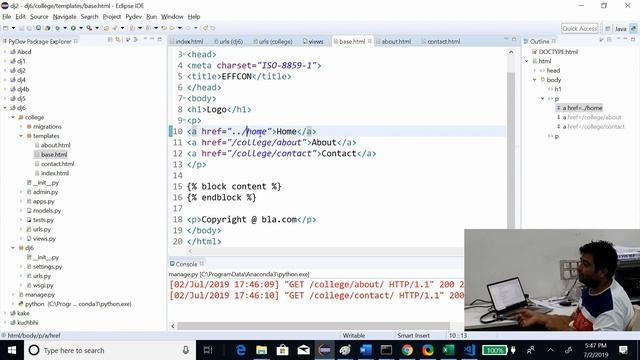Open Chrome from the taskbar
This screenshot has height=360, width=640.
click(x=407, y=350)
